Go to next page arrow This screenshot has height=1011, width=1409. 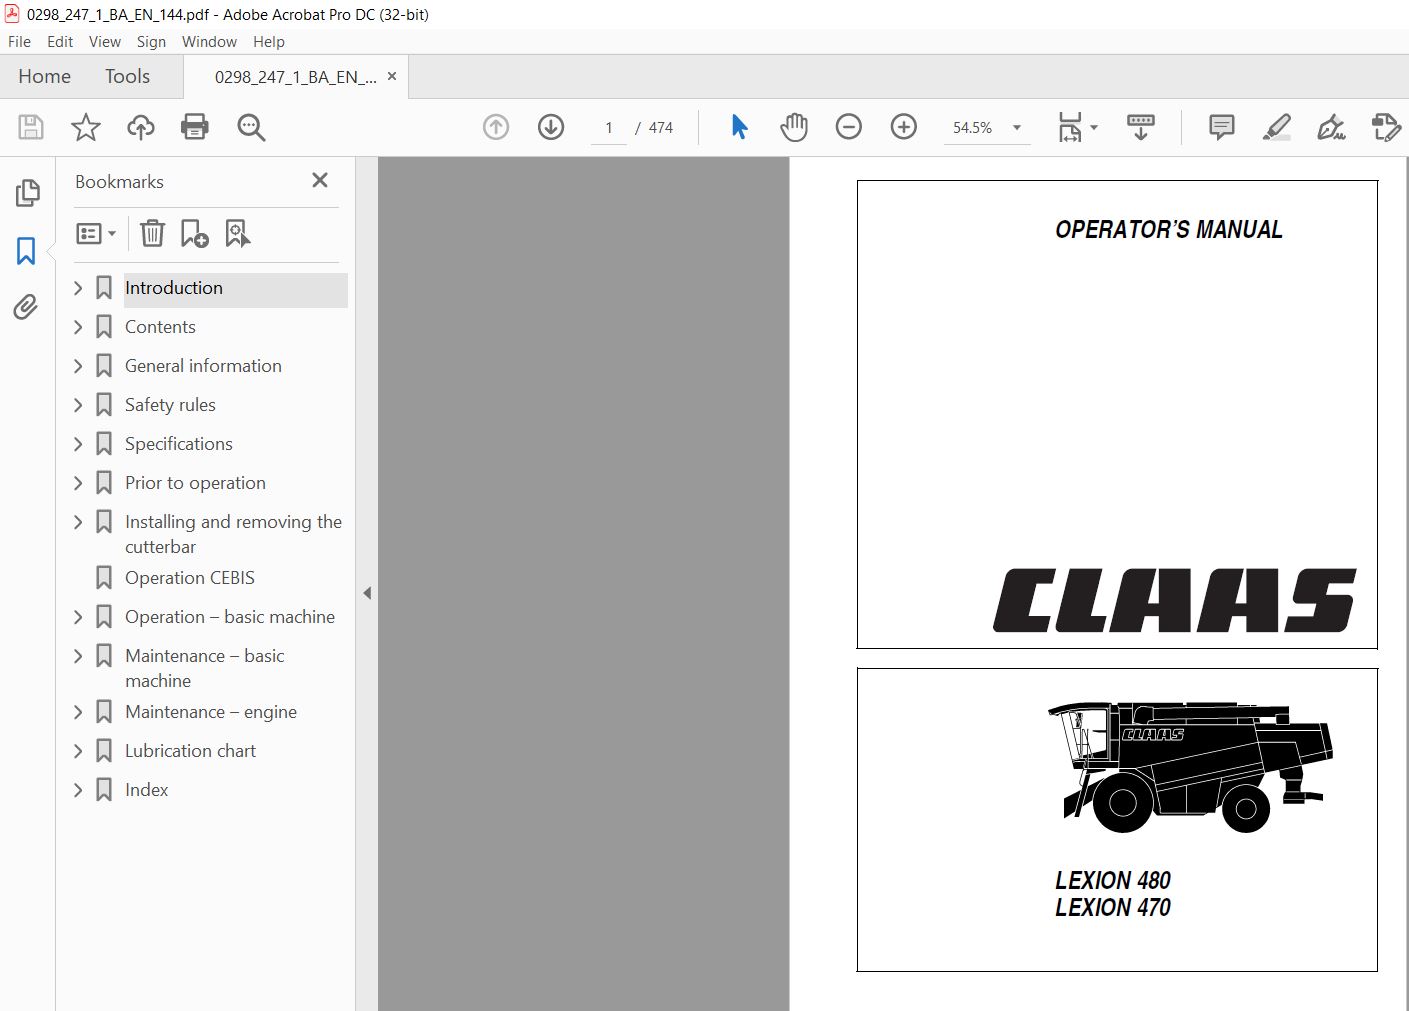(x=551, y=127)
